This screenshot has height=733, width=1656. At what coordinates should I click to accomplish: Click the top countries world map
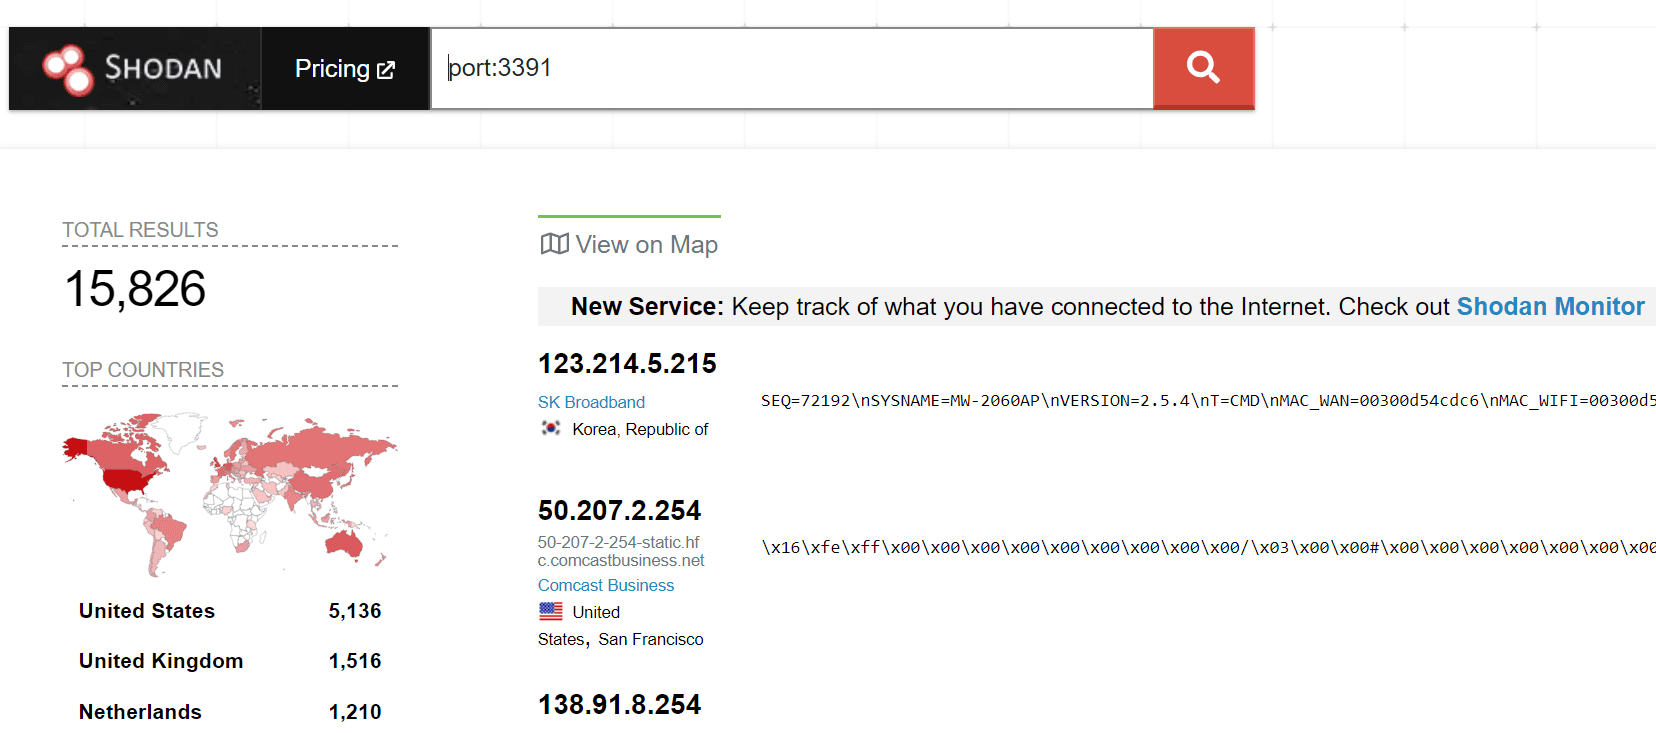[x=230, y=493]
